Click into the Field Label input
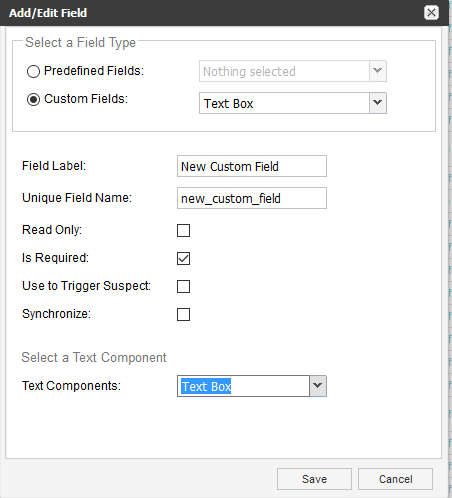This screenshot has width=452, height=498. click(x=252, y=166)
